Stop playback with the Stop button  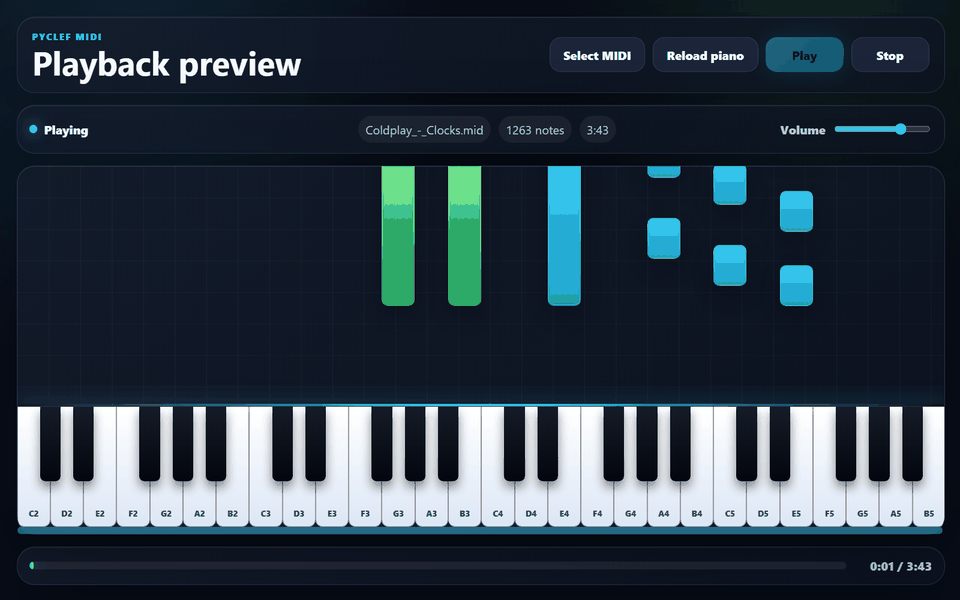coord(890,55)
